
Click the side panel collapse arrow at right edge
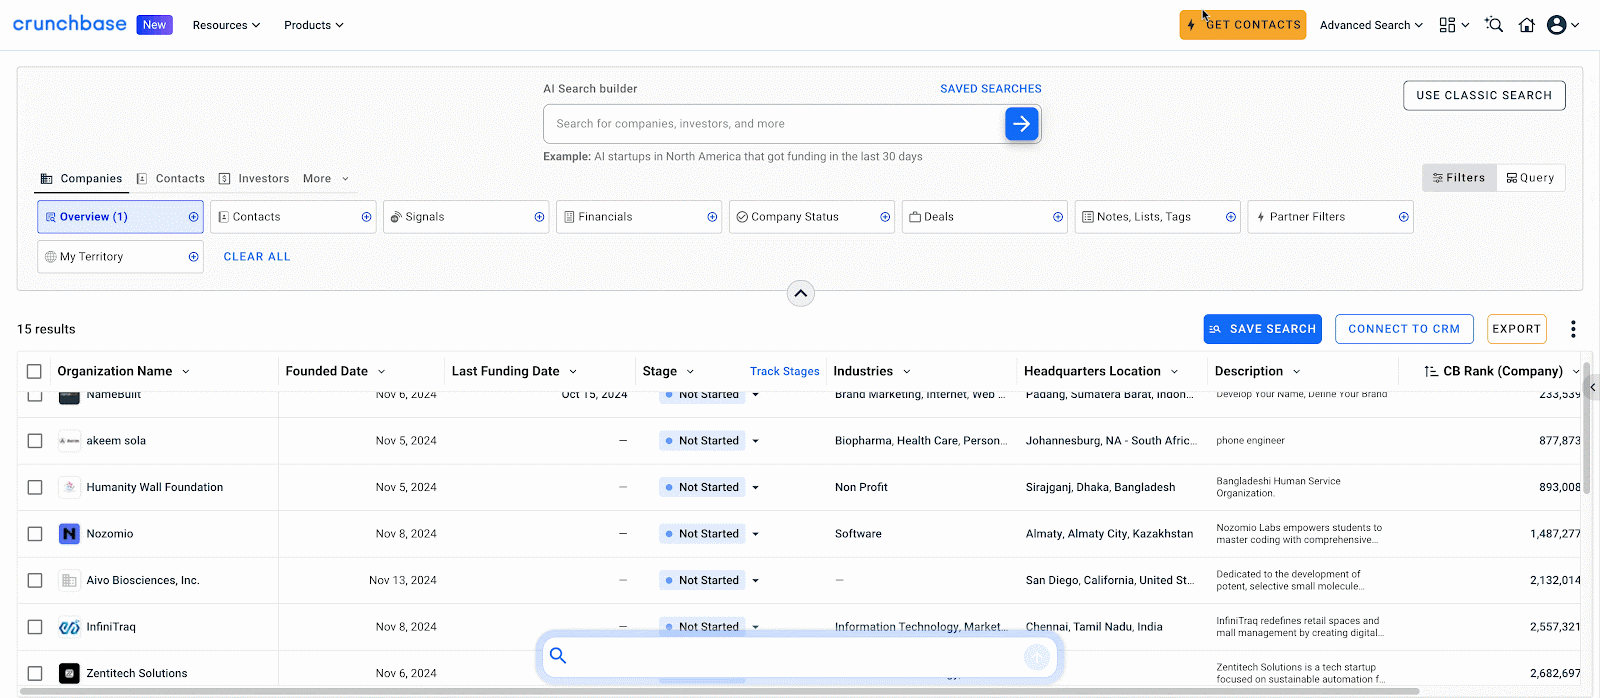coord(1592,387)
